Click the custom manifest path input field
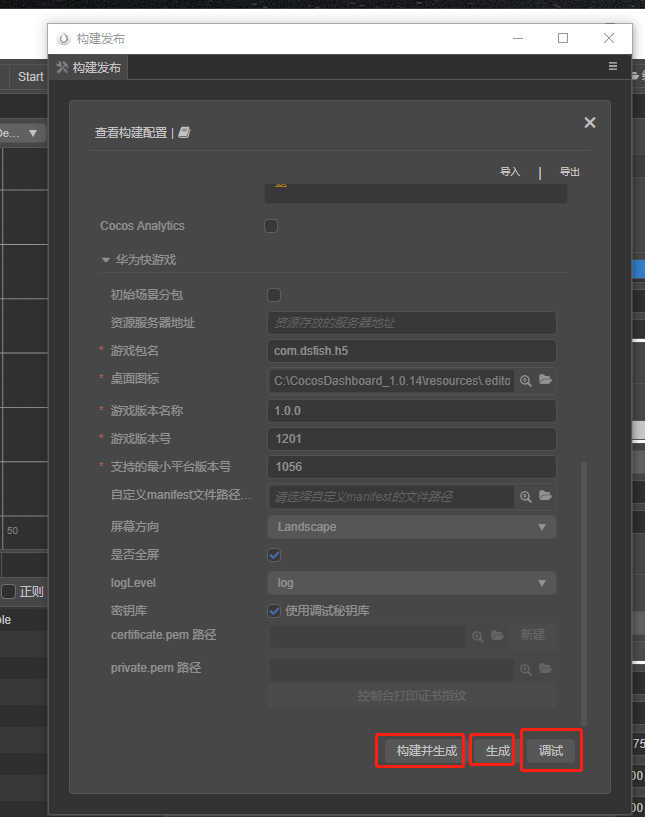Image resolution: width=645 pixels, height=817 pixels. 391,497
